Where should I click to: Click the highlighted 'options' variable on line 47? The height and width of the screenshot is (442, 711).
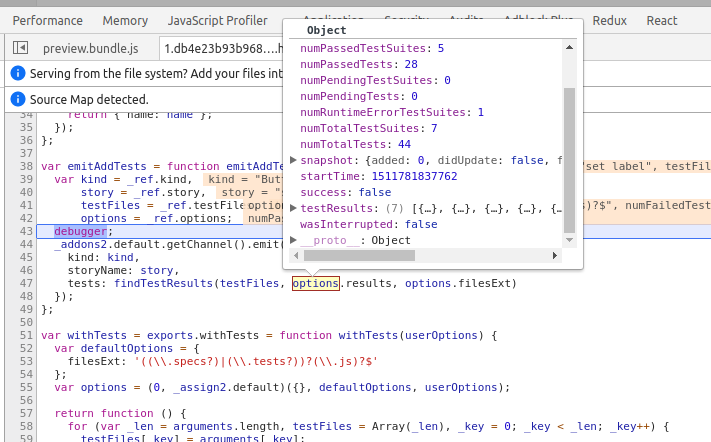click(316, 283)
